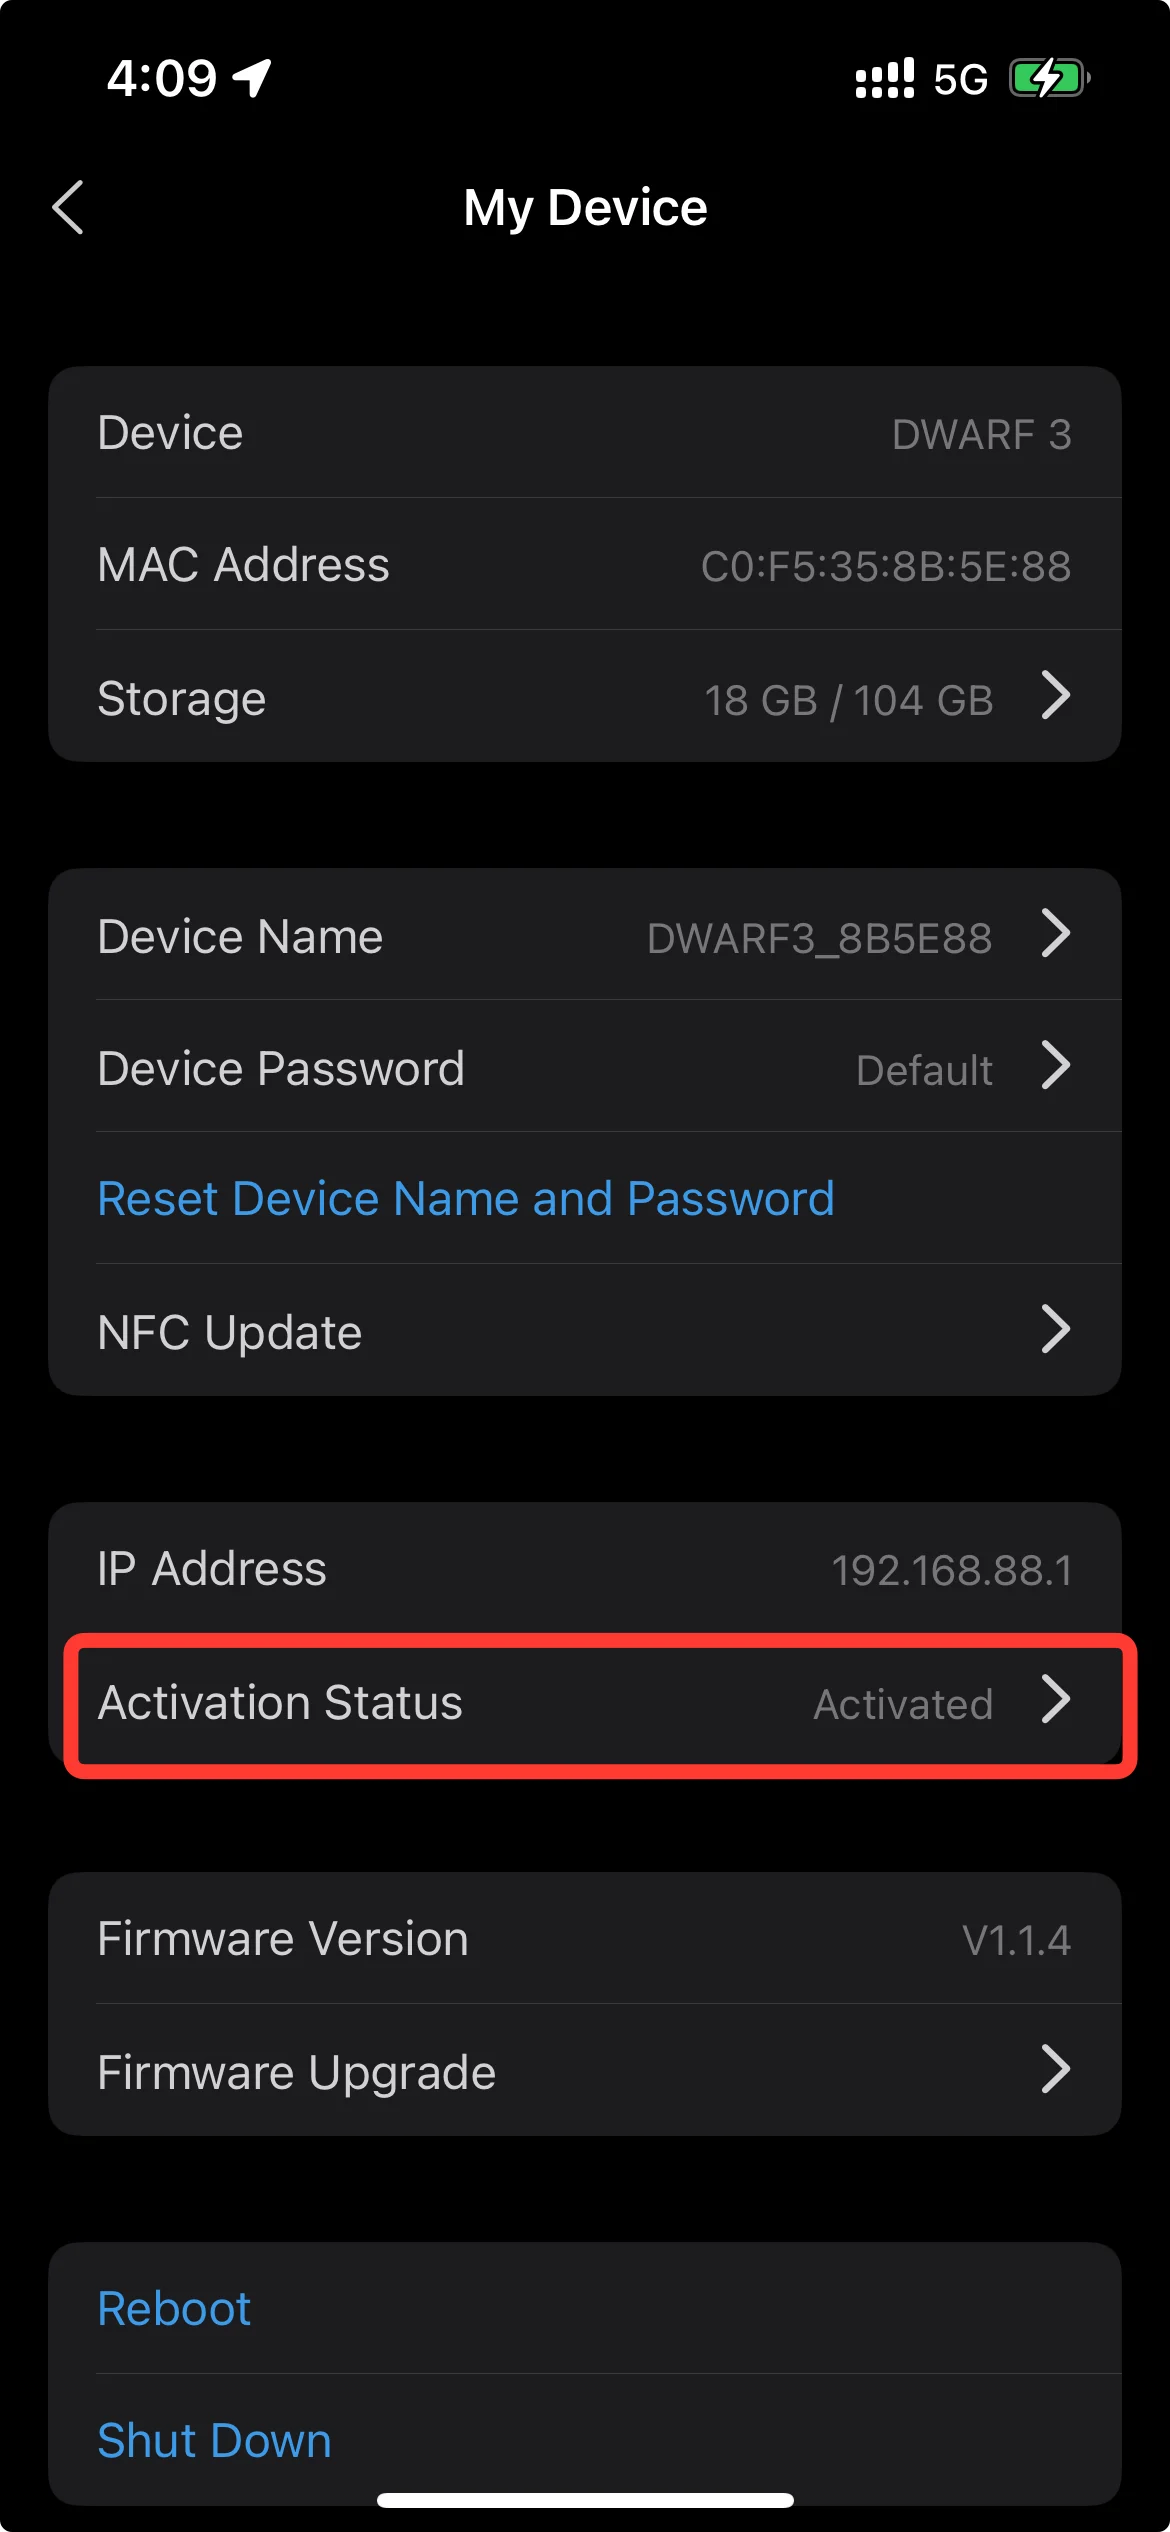
Task: Tap the back arrow icon
Action: pyautogui.click(x=68, y=208)
